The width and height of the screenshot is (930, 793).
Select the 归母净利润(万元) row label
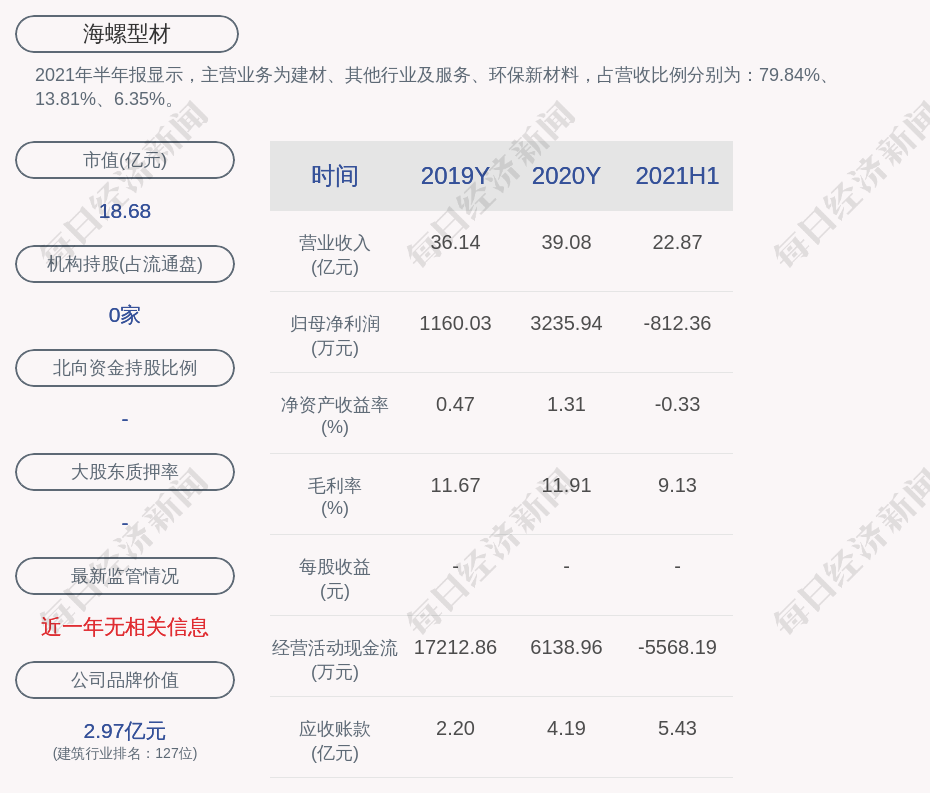pyautogui.click(x=335, y=335)
